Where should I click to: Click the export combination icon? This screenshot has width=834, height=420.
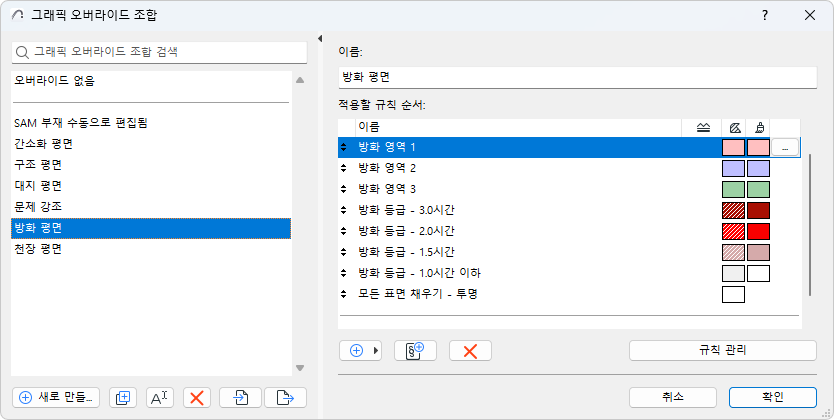285,397
